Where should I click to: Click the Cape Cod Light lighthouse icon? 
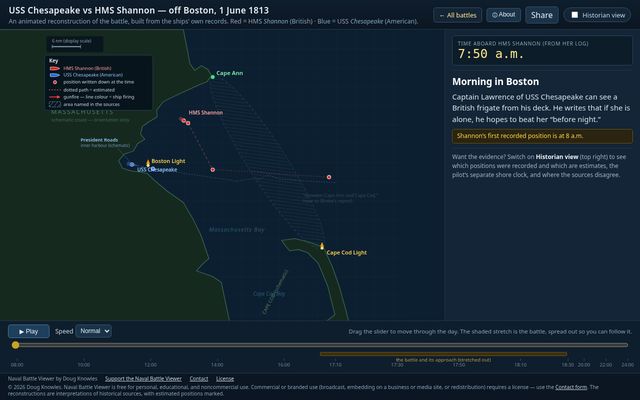pos(322,246)
